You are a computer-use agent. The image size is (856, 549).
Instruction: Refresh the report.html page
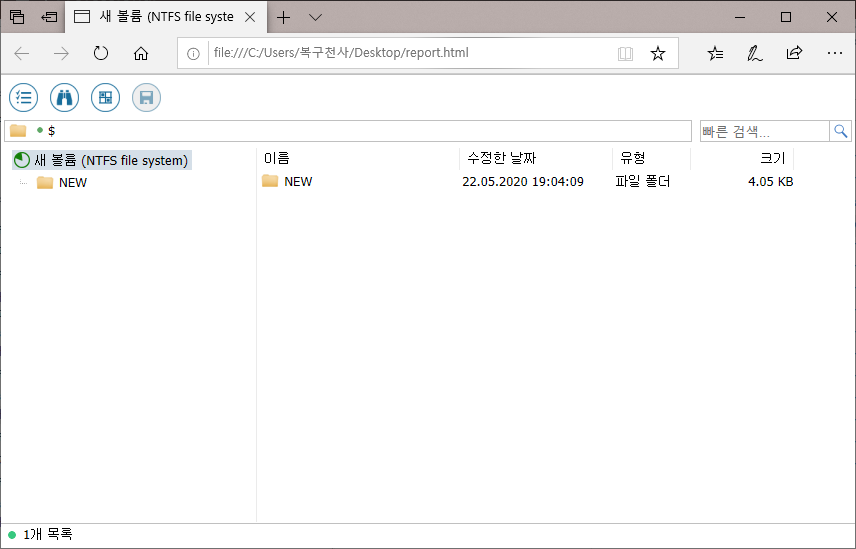100,54
